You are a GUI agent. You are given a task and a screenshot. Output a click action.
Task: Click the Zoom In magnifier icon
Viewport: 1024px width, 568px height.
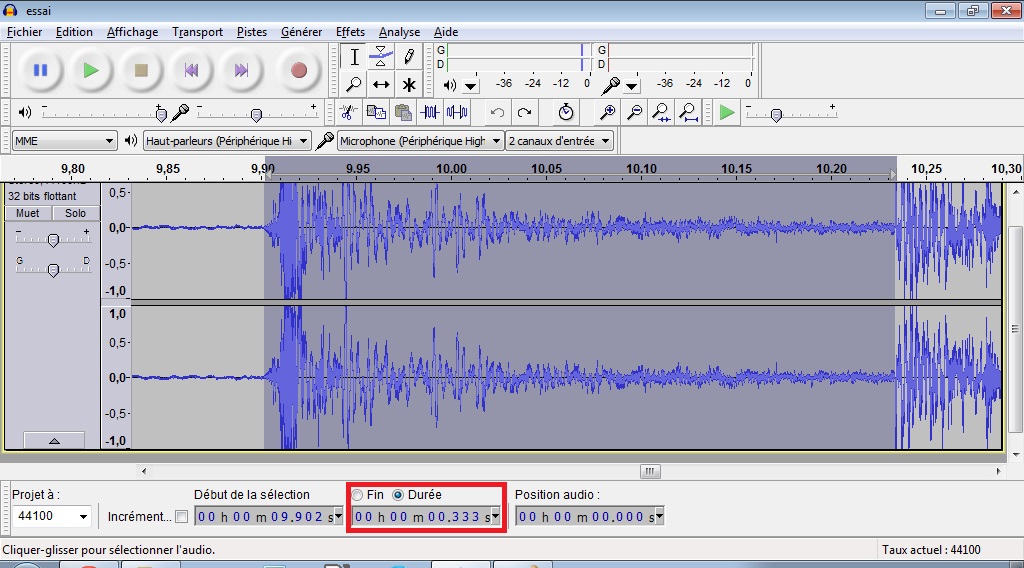[607, 112]
